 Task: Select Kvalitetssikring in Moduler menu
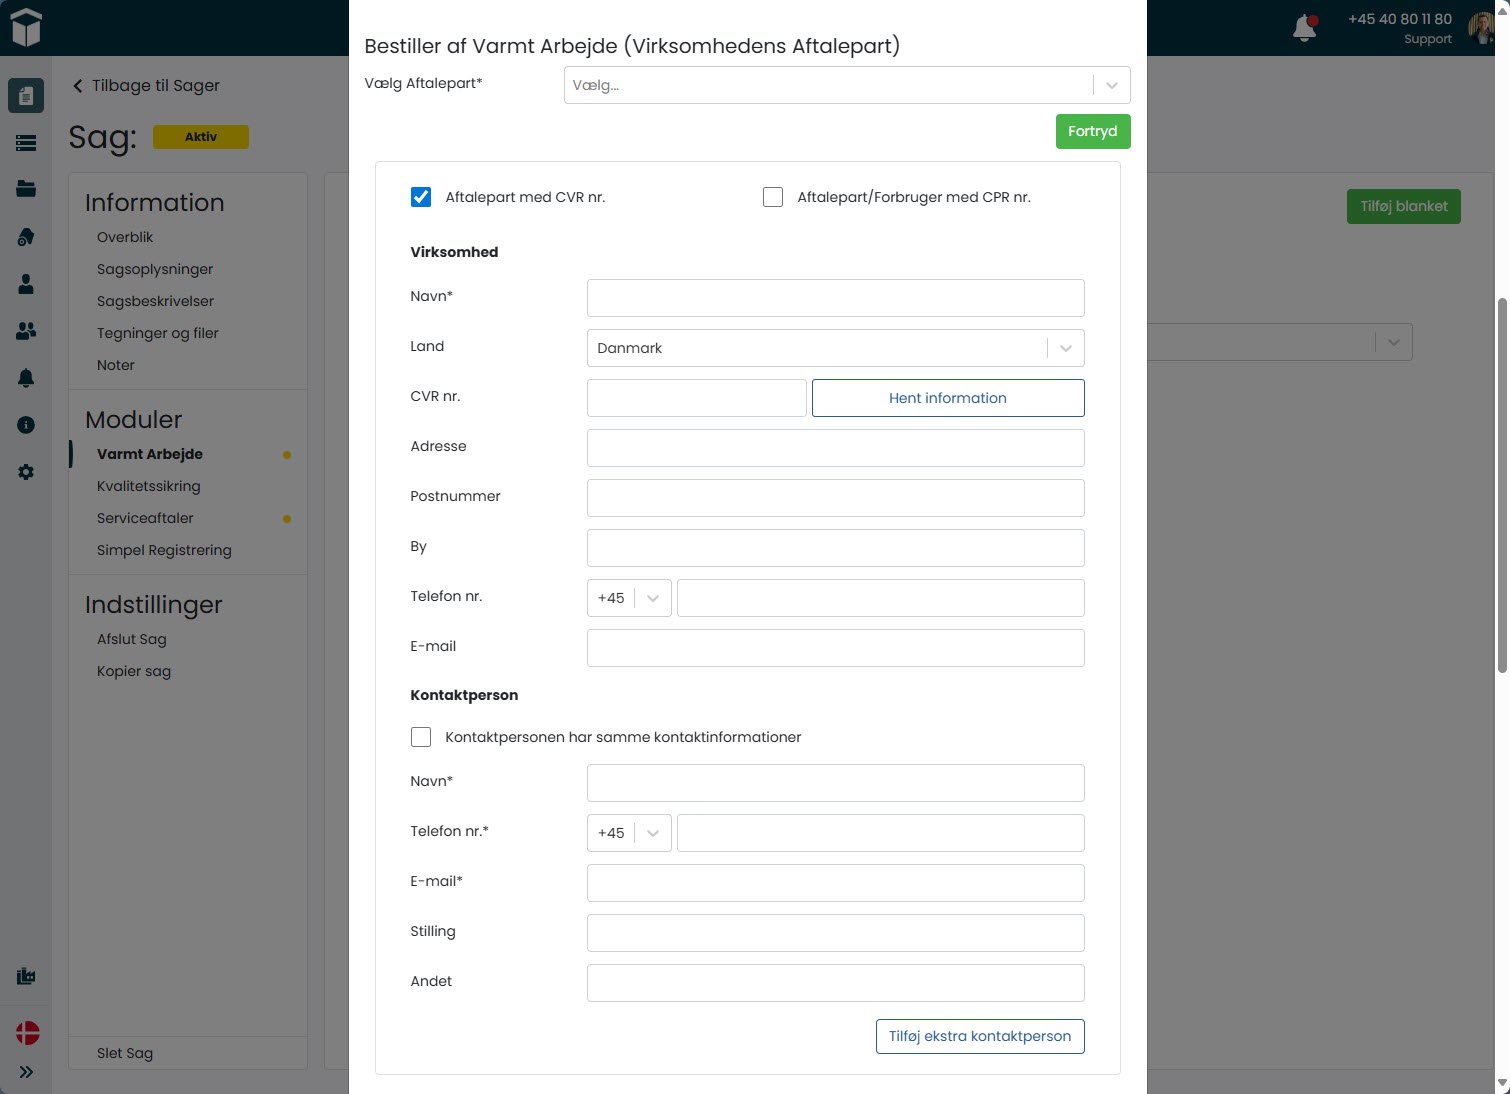click(148, 486)
